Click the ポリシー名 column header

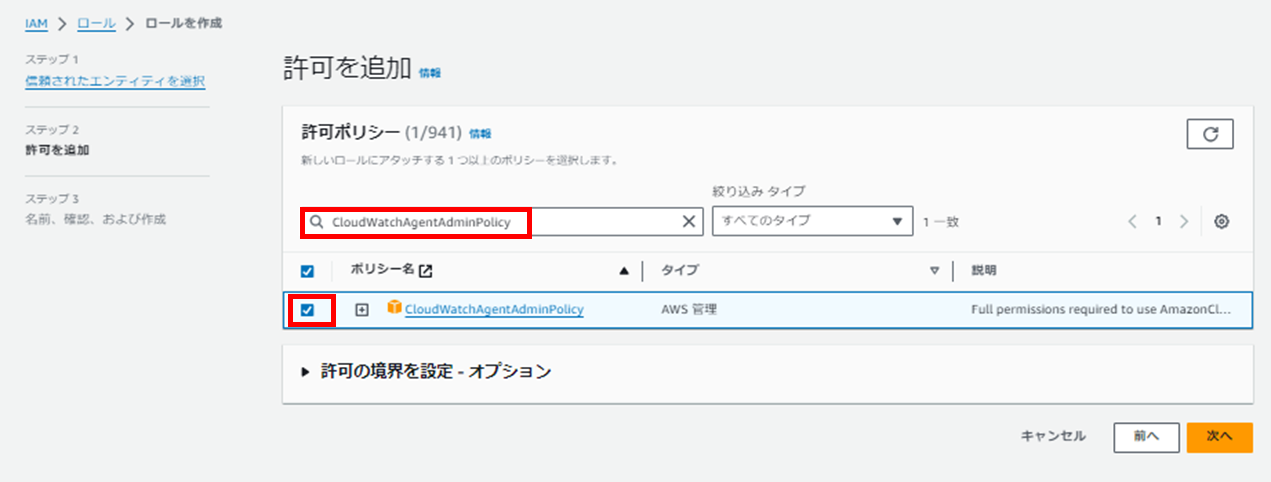click(382, 270)
